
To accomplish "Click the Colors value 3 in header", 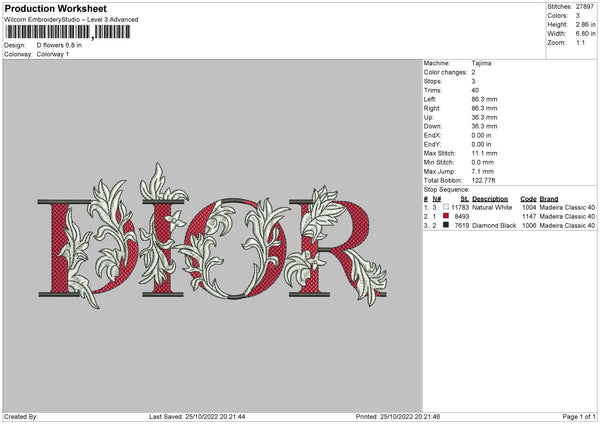I will pyautogui.click(x=578, y=16).
